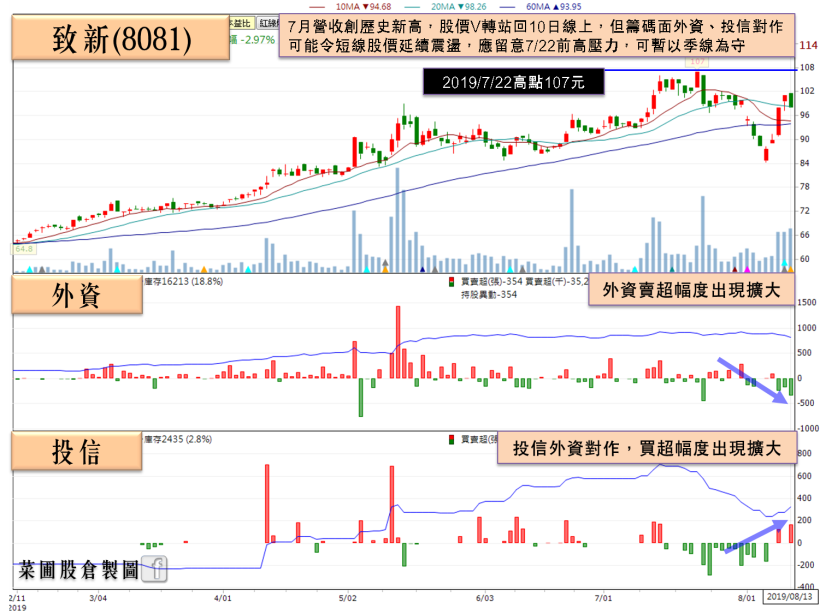Viewport: 820px width, 614px height.
Task: Click the red-green legend icon in 投信 panel
Action: click(451, 440)
